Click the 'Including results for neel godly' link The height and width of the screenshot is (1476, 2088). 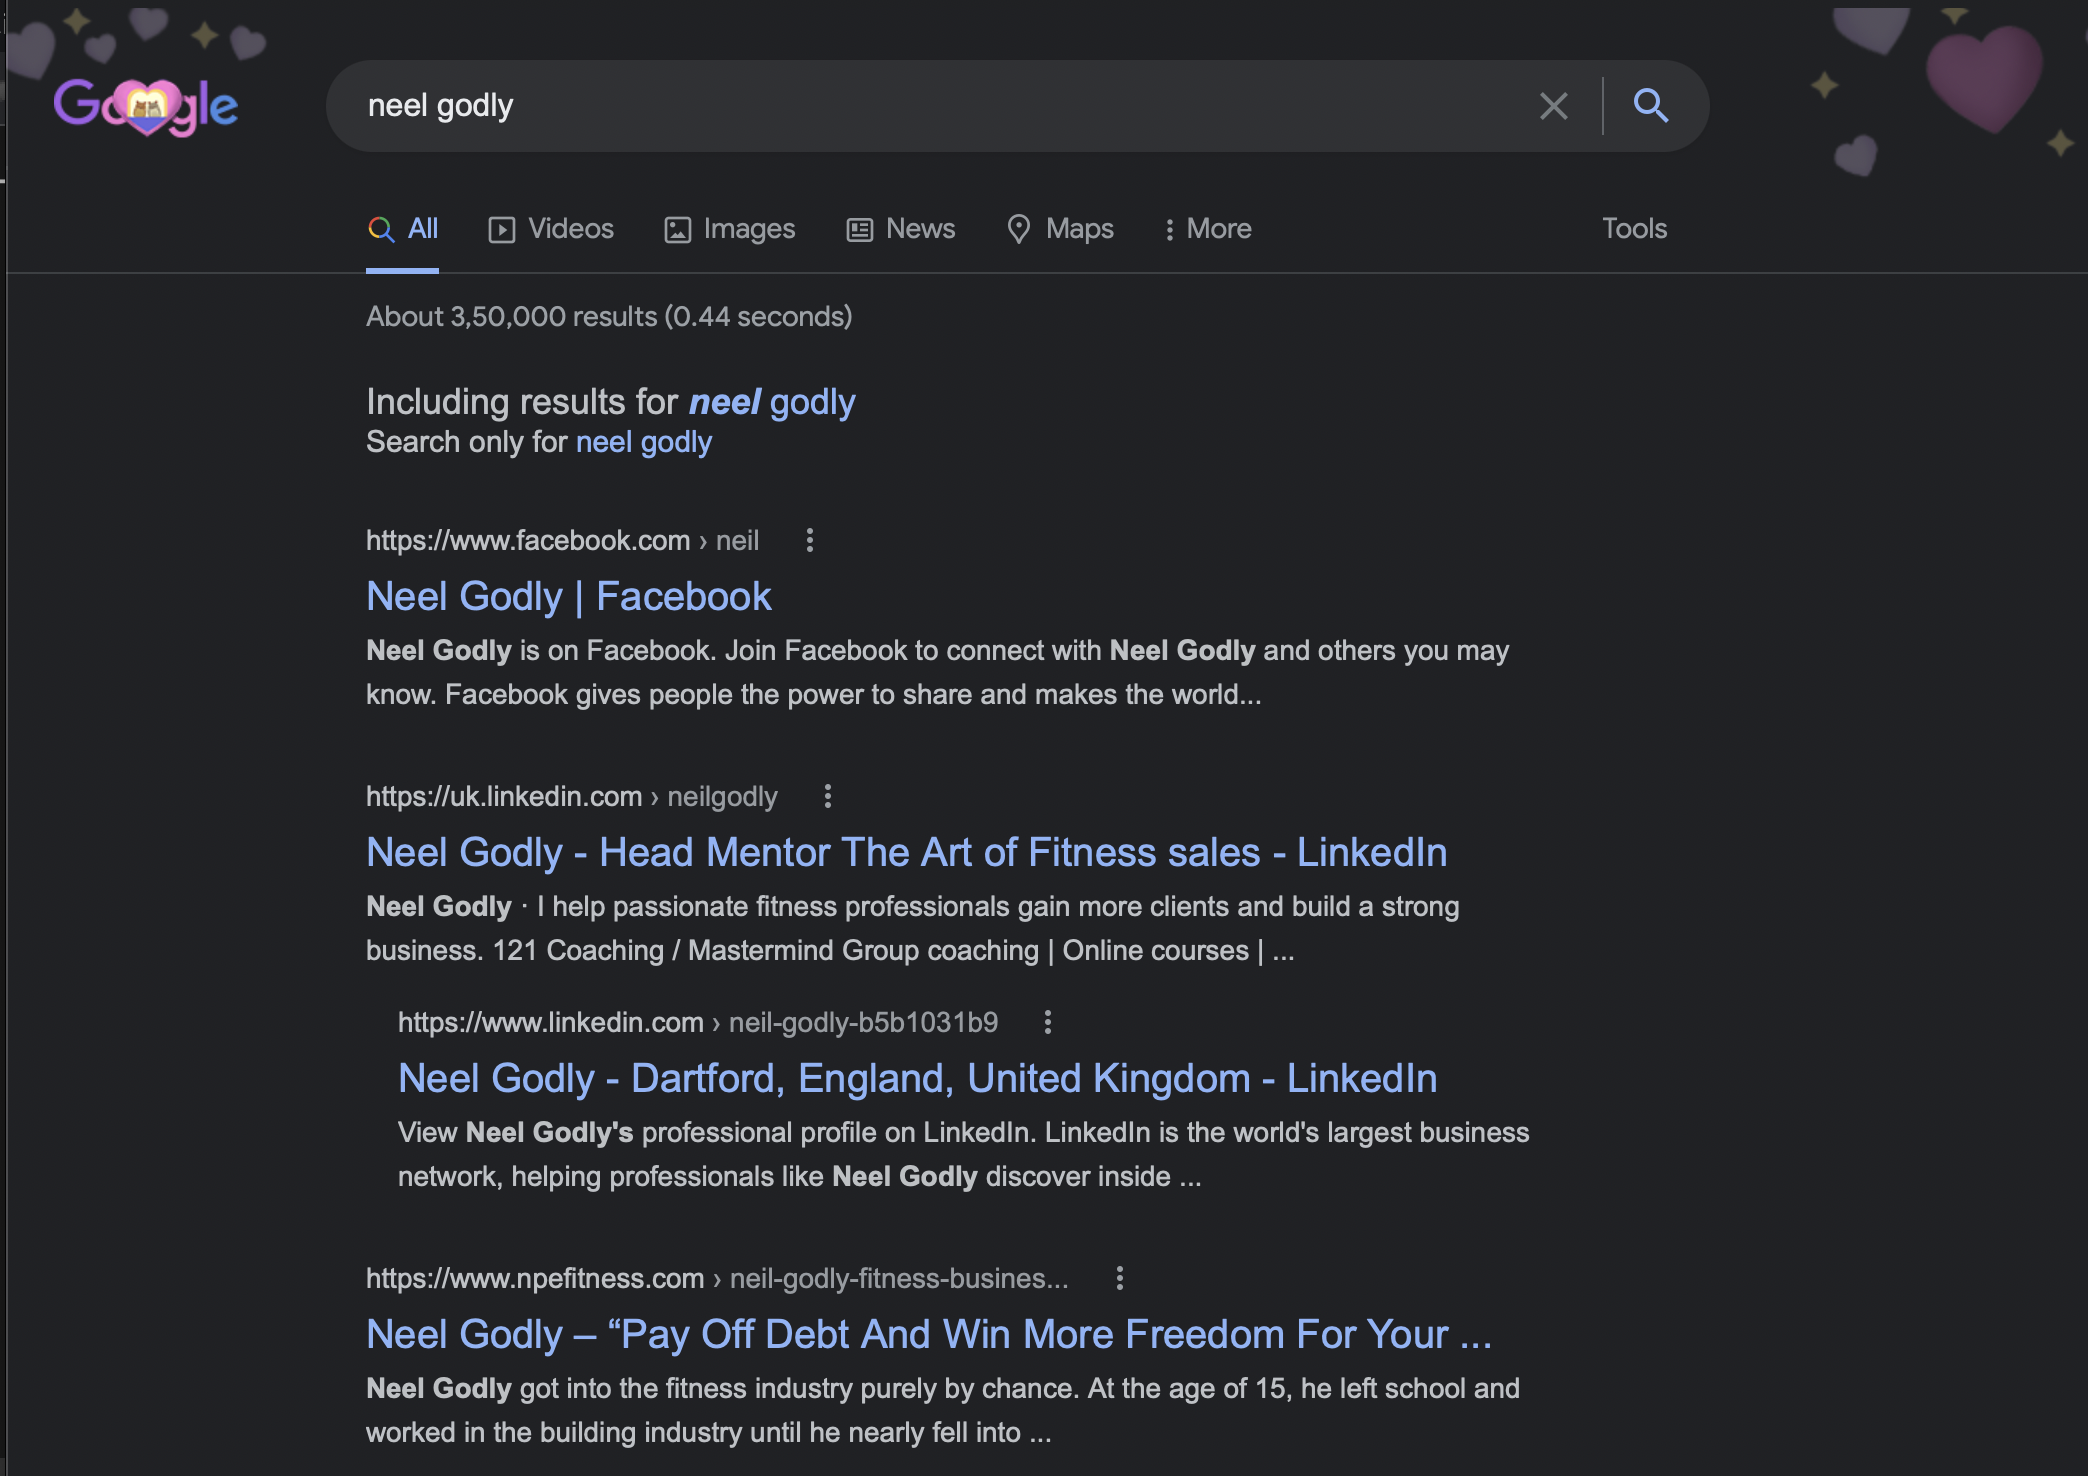772,402
